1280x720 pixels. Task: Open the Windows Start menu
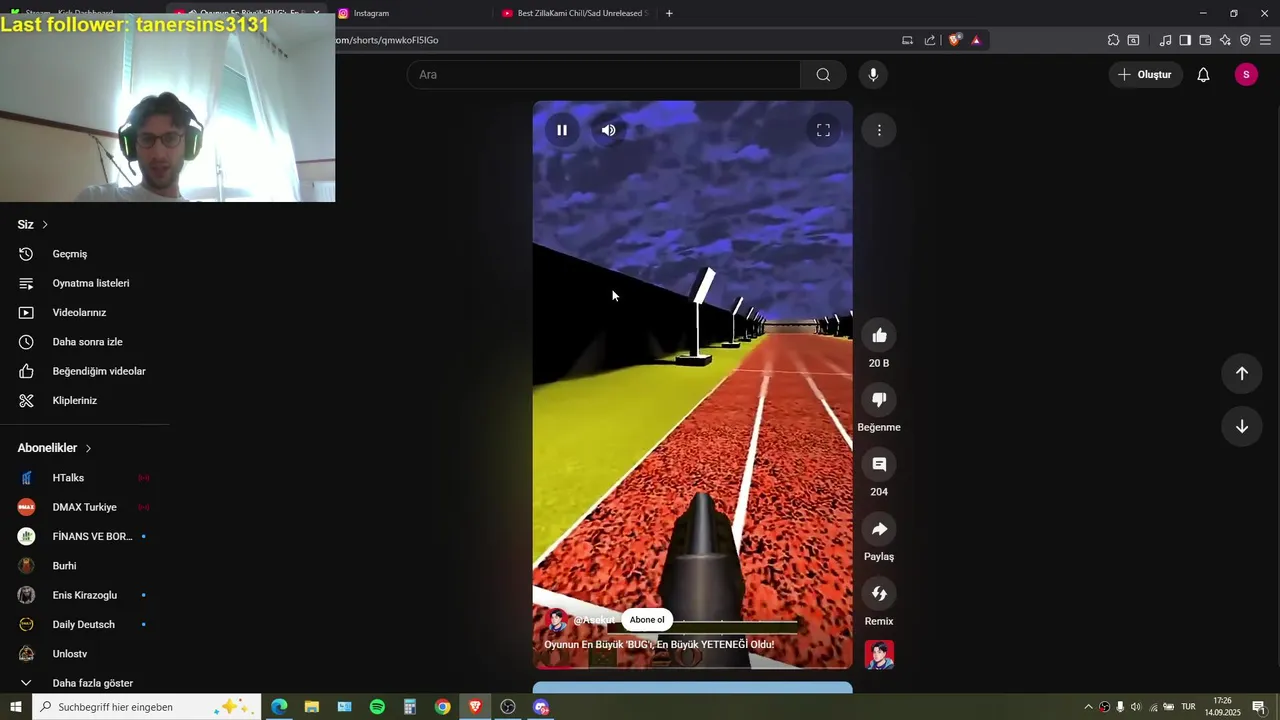[x=15, y=707]
